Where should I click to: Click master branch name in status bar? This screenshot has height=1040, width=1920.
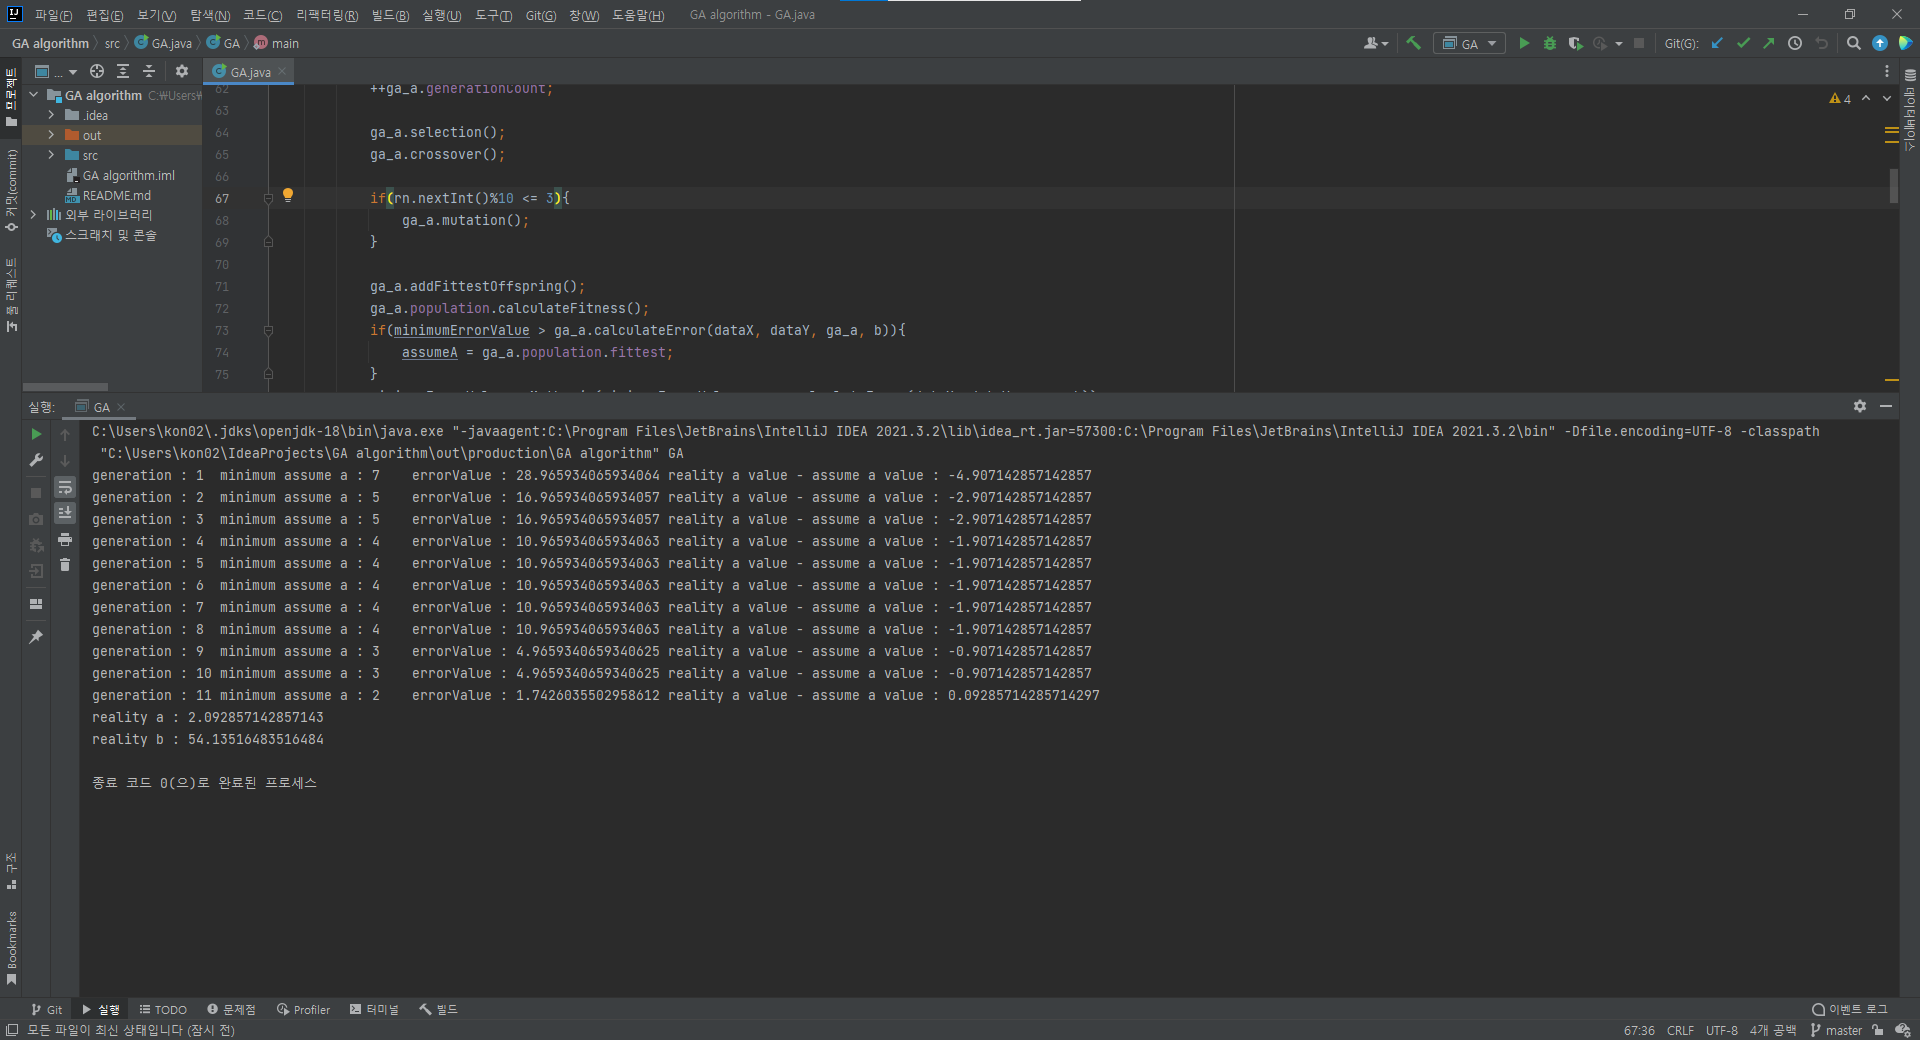[1844, 1031]
